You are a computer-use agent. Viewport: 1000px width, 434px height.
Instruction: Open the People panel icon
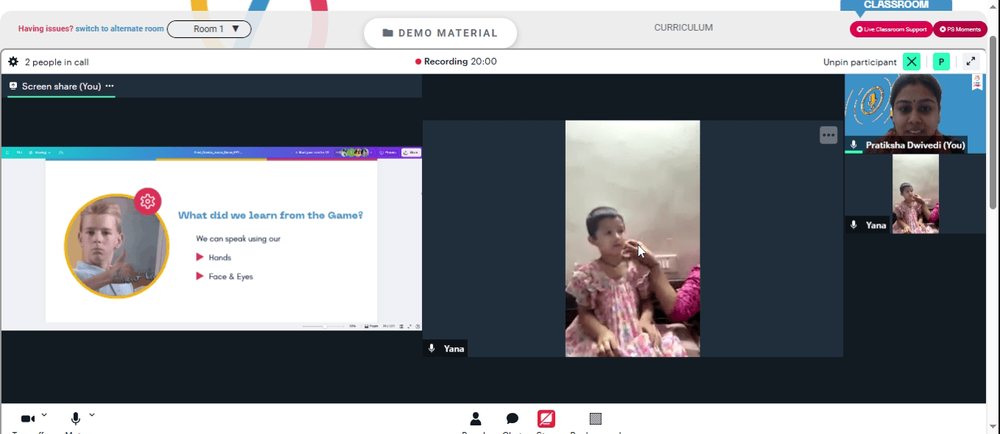point(475,419)
